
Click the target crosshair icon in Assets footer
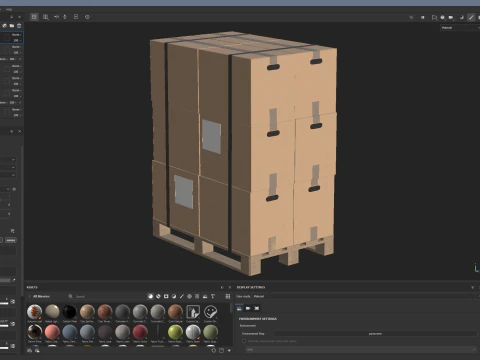tap(214, 350)
